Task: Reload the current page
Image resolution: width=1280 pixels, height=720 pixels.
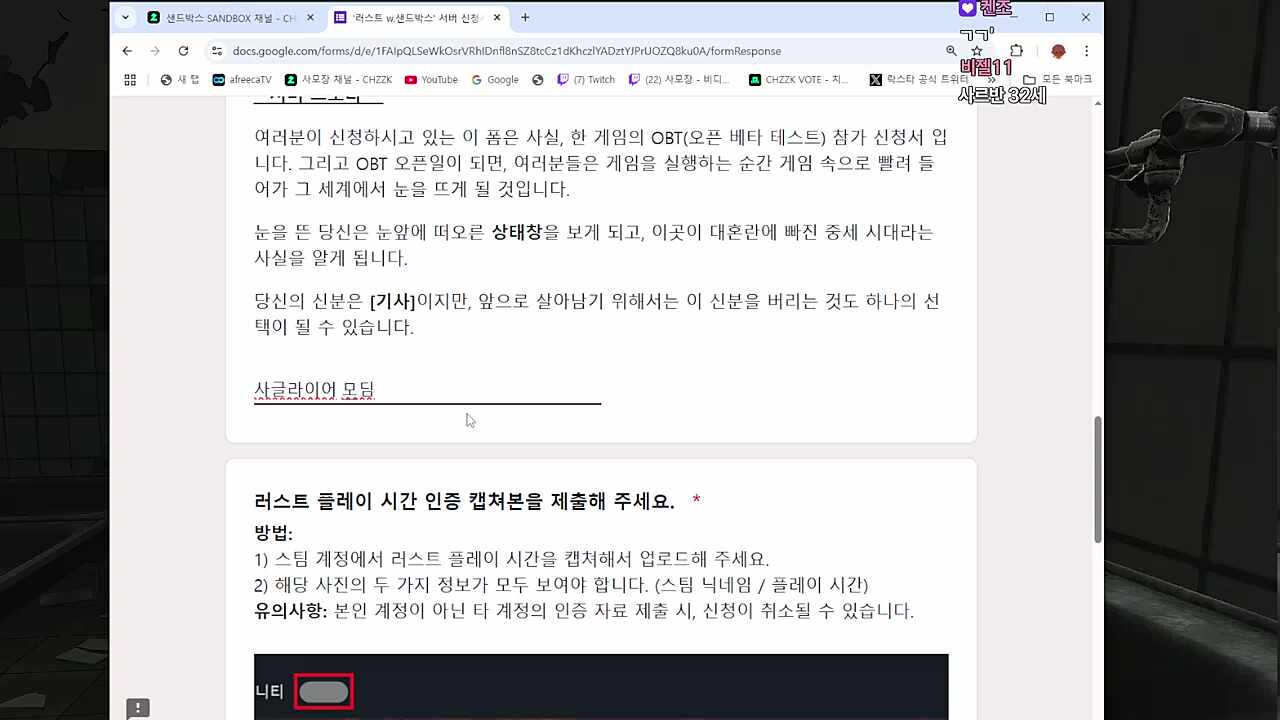Action: click(183, 51)
